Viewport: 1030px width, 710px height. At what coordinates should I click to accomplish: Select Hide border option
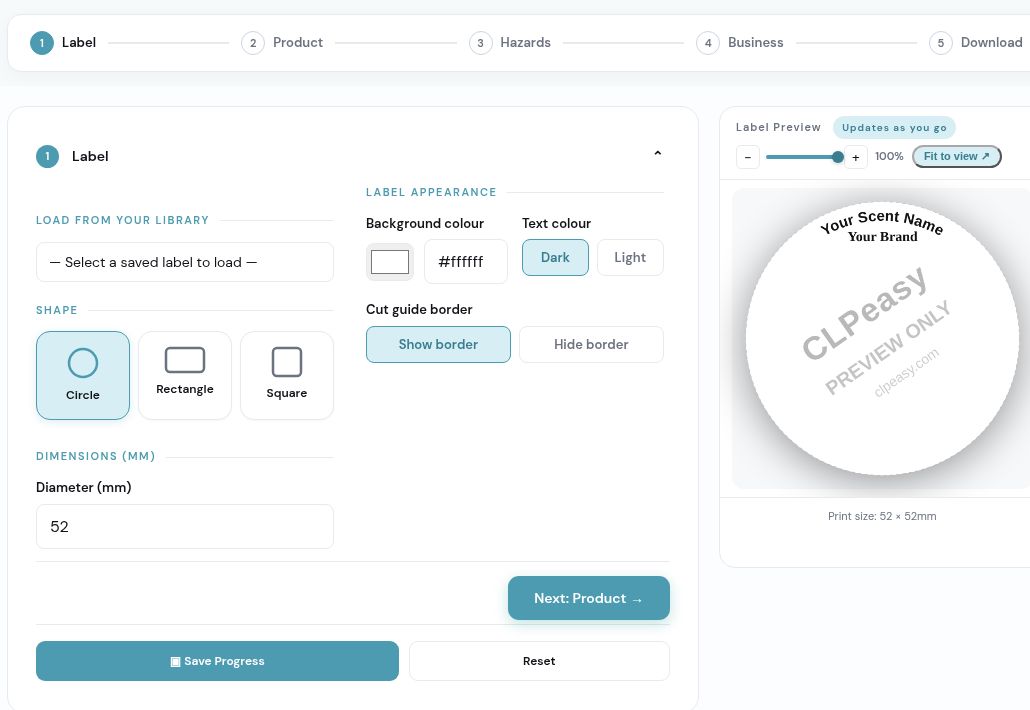point(591,344)
